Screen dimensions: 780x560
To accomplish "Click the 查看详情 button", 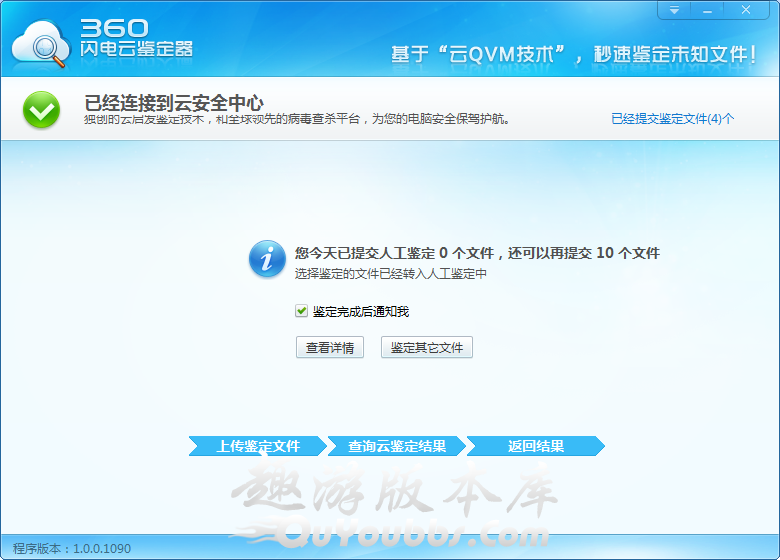I will point(330,347).
